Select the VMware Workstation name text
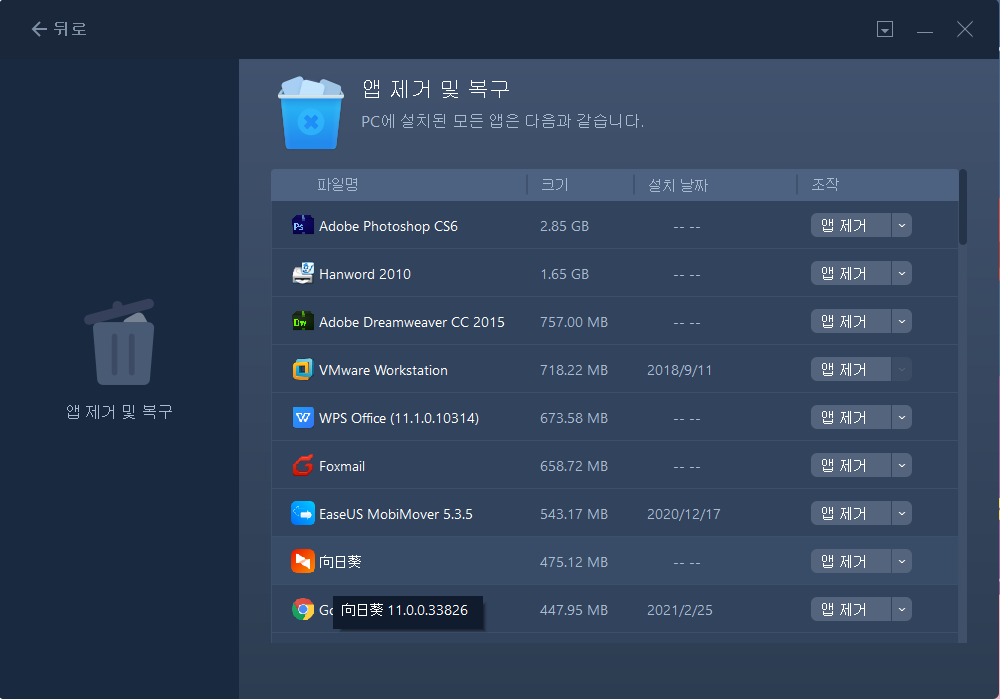Viewport: 1000px width, 699px height. [383, 371]
